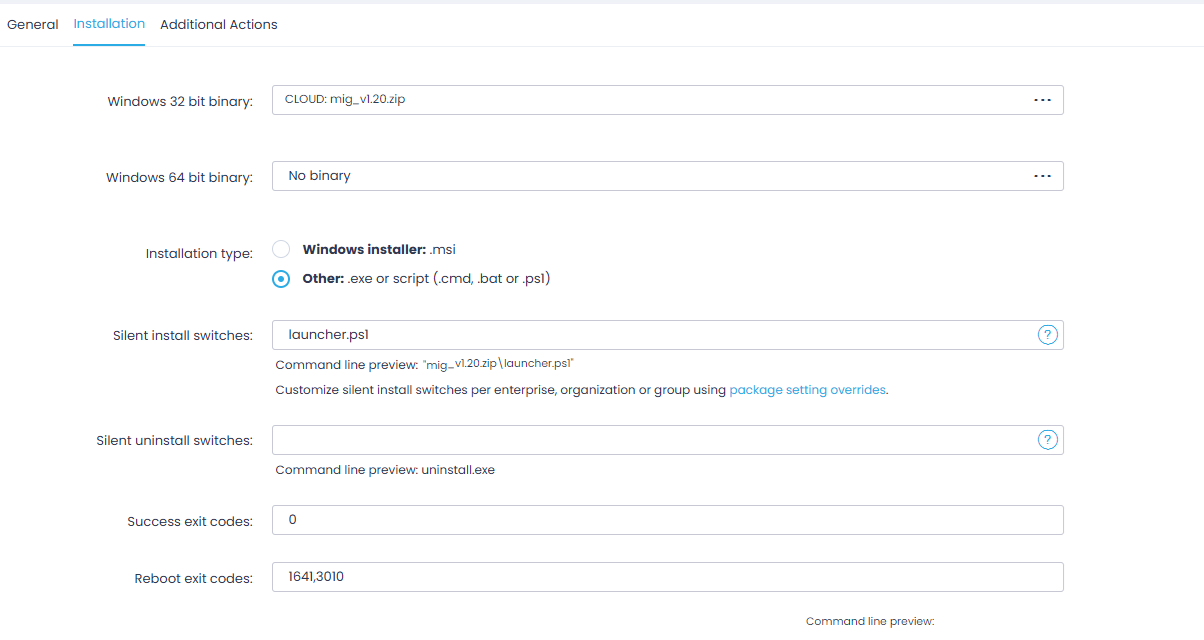Click the 'Customize silent install switches' sentence
Image resolution: width=1204 pixels, height=640 pixels.
click(582, 390)
